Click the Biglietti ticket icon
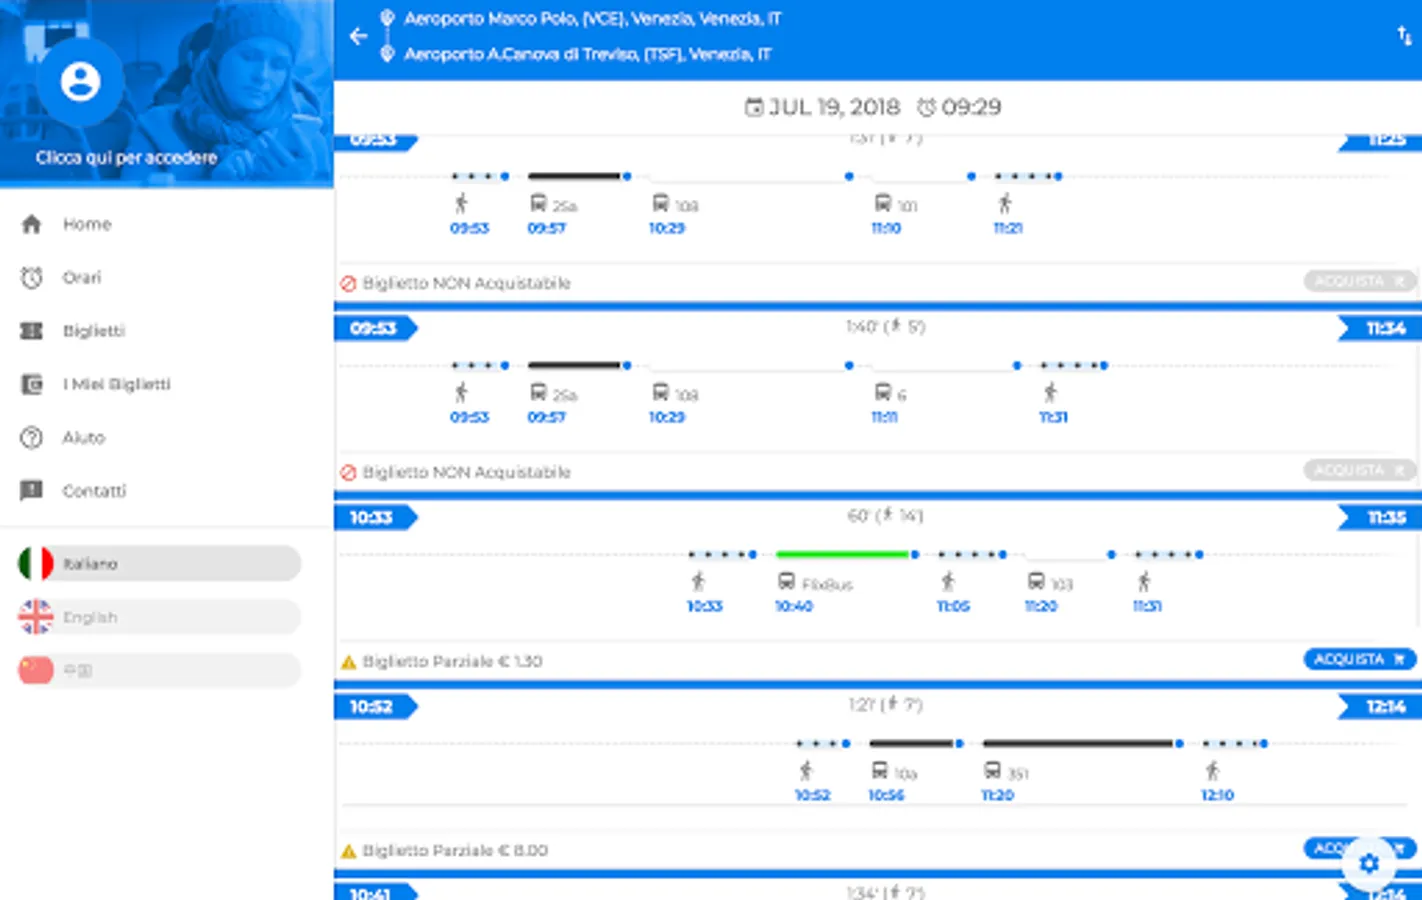This screenshot has width=1422, height=900. click(x=32, y=331)
